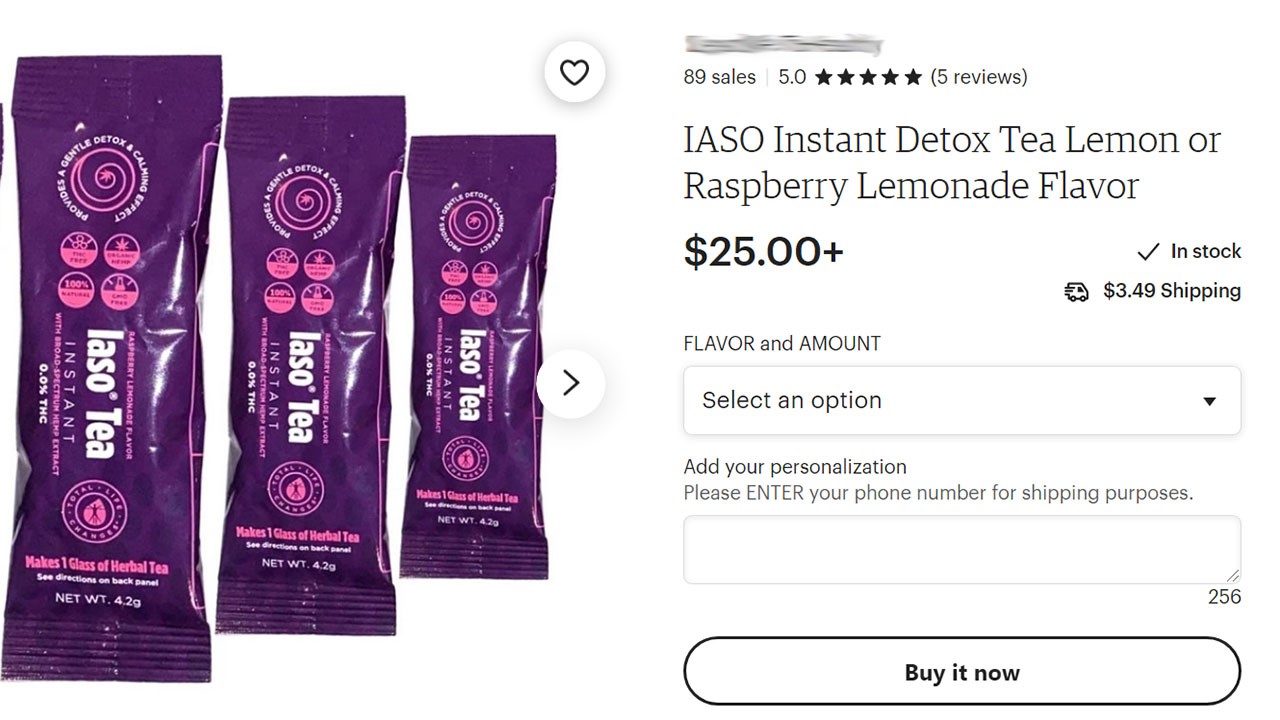Select the middle Iaso Tea packet image
Viewport: 1280px width, 720px height.
tap(312, 365)
